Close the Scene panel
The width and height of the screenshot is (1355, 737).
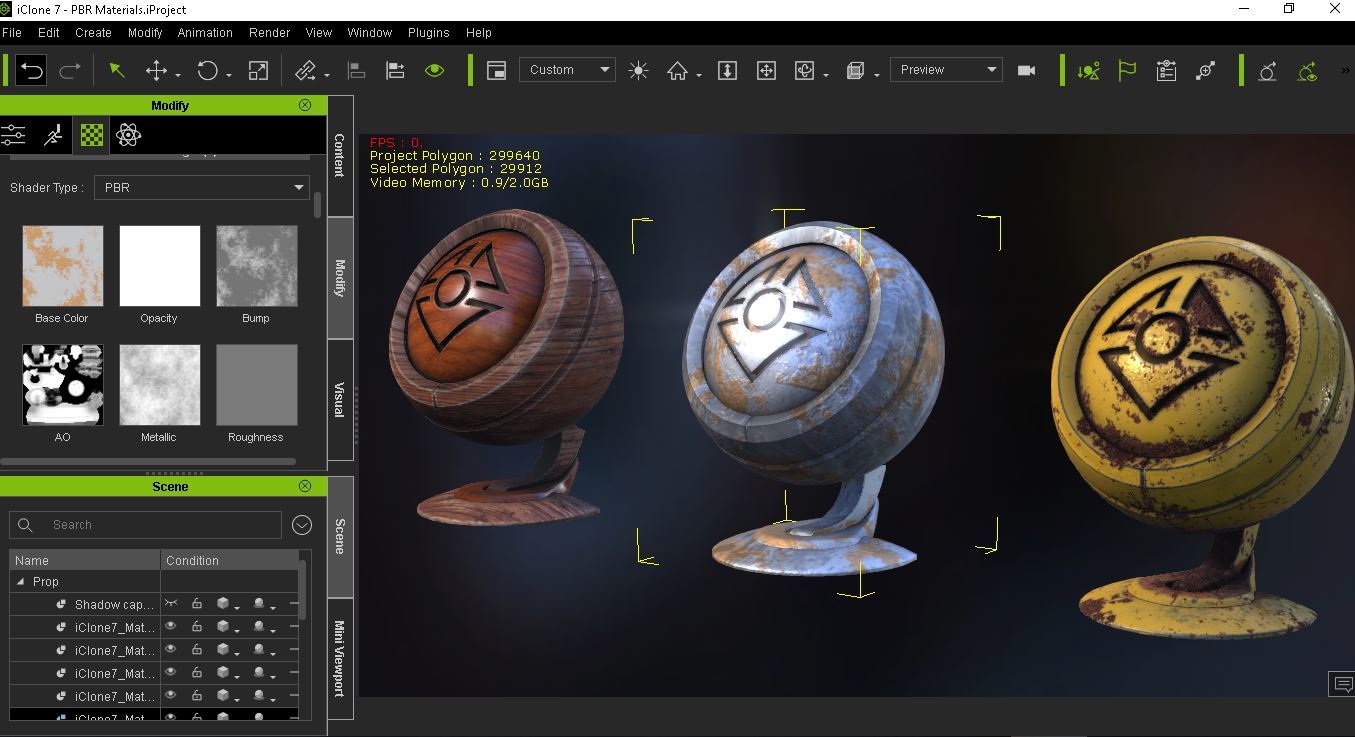click(305, 486)
